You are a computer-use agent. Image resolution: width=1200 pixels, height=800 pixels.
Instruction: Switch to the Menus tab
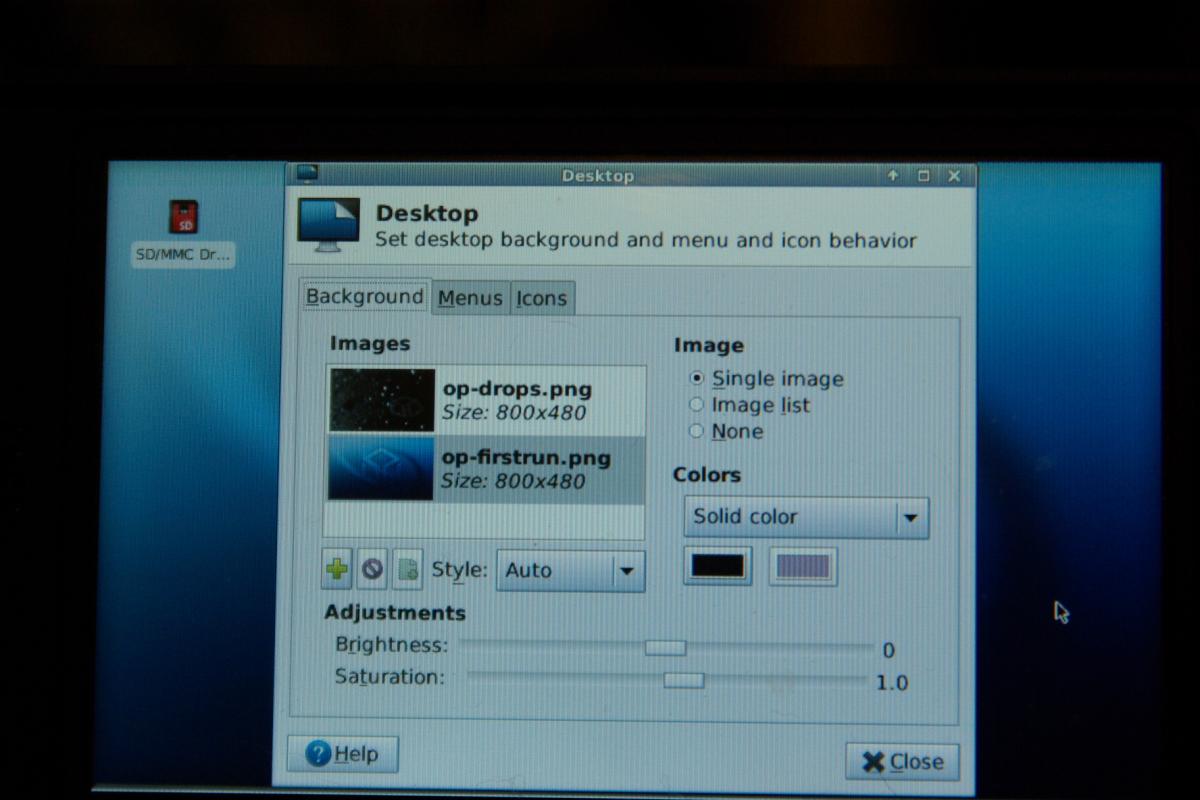click(470, 298)
